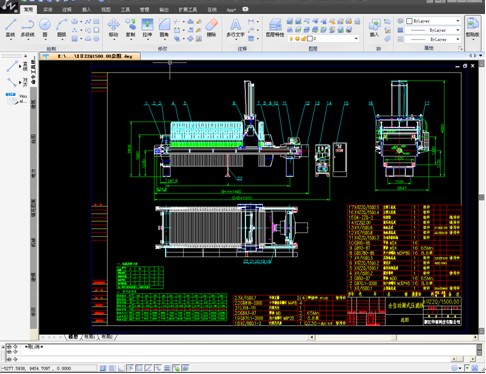486x374 pixels.
Task: Switch to the 插入 (Insert) ribbon tab
Action: (x=86, y=10)
